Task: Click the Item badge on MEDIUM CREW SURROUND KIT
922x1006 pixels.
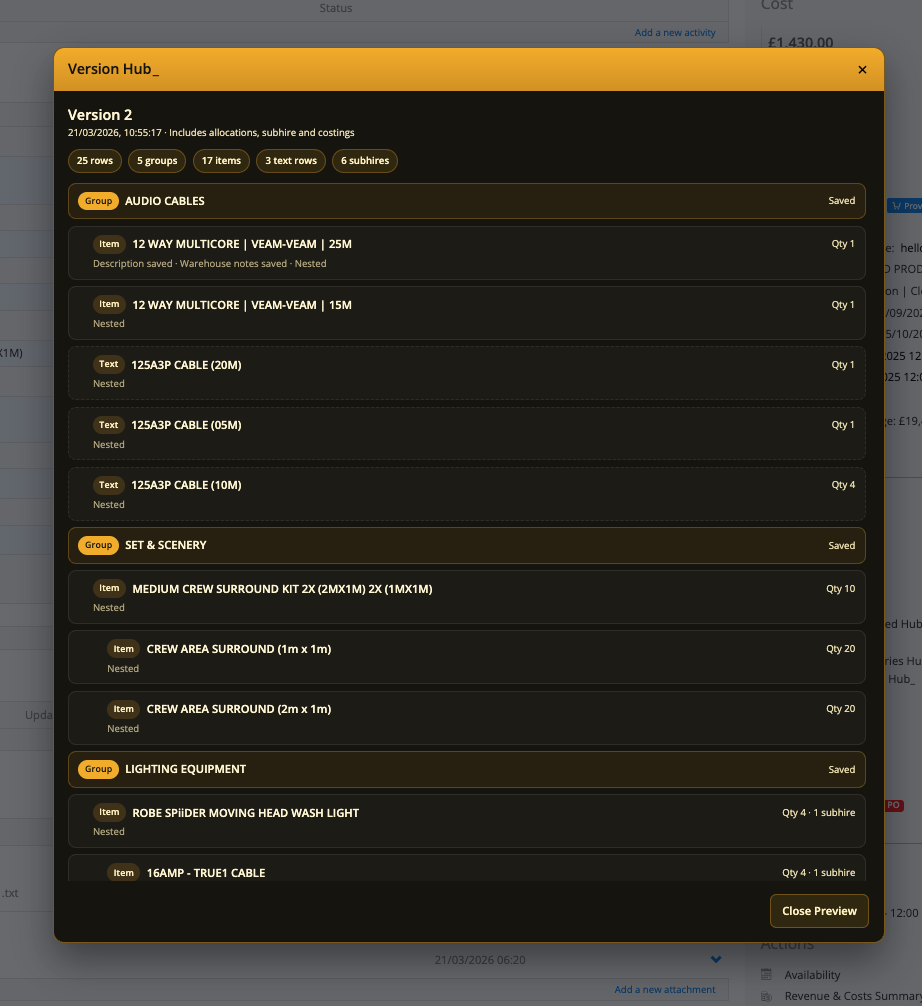Action: pos(109,588)
